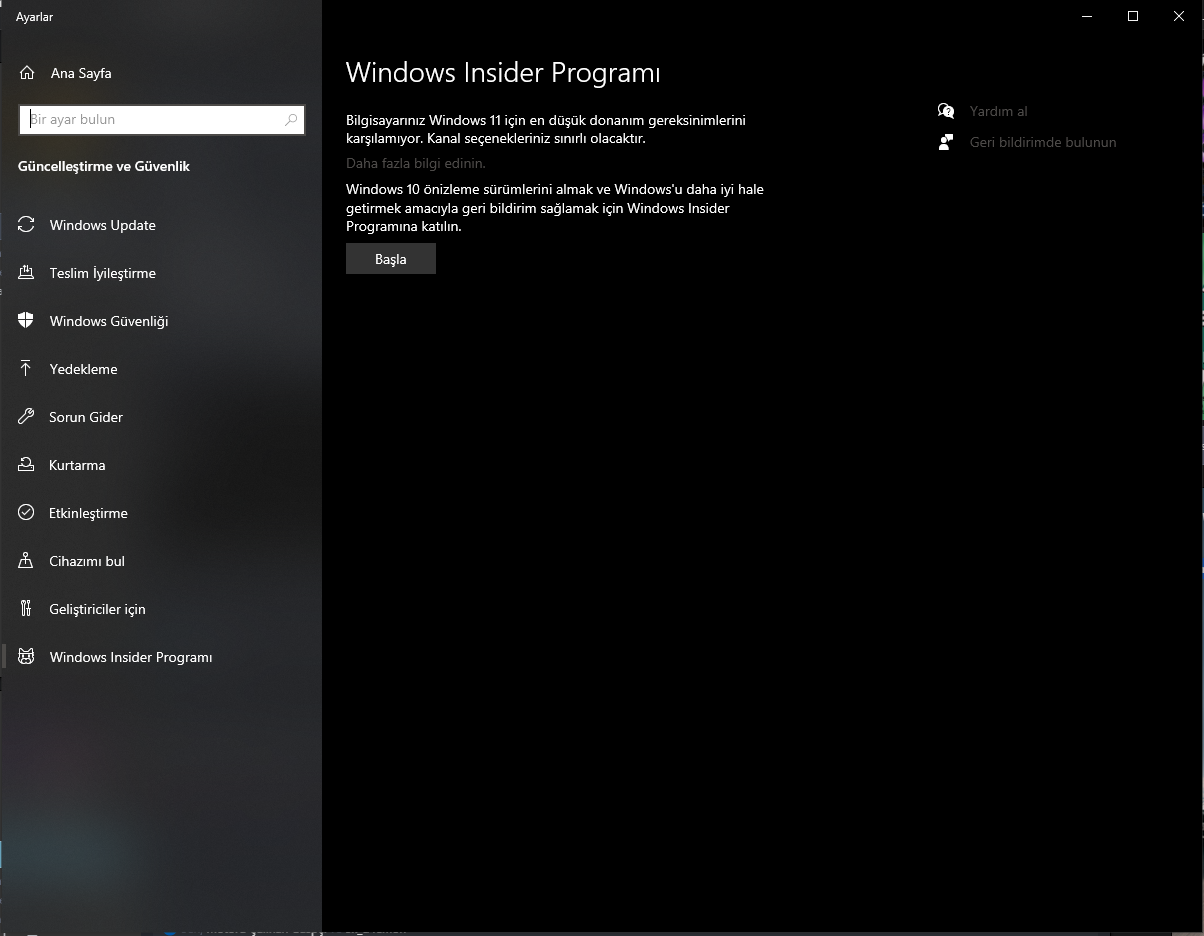This screenshot has height=936, width=1204.
Task: Maximize the Ayarlar window
Action: (x=1133, y=16)
